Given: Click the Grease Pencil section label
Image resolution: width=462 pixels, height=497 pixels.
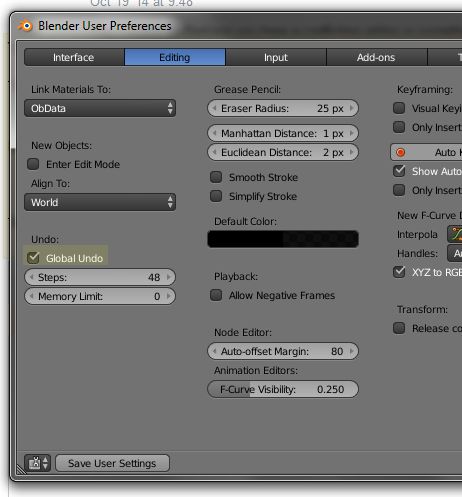Looking at the screenshot, I should point(247,89).
